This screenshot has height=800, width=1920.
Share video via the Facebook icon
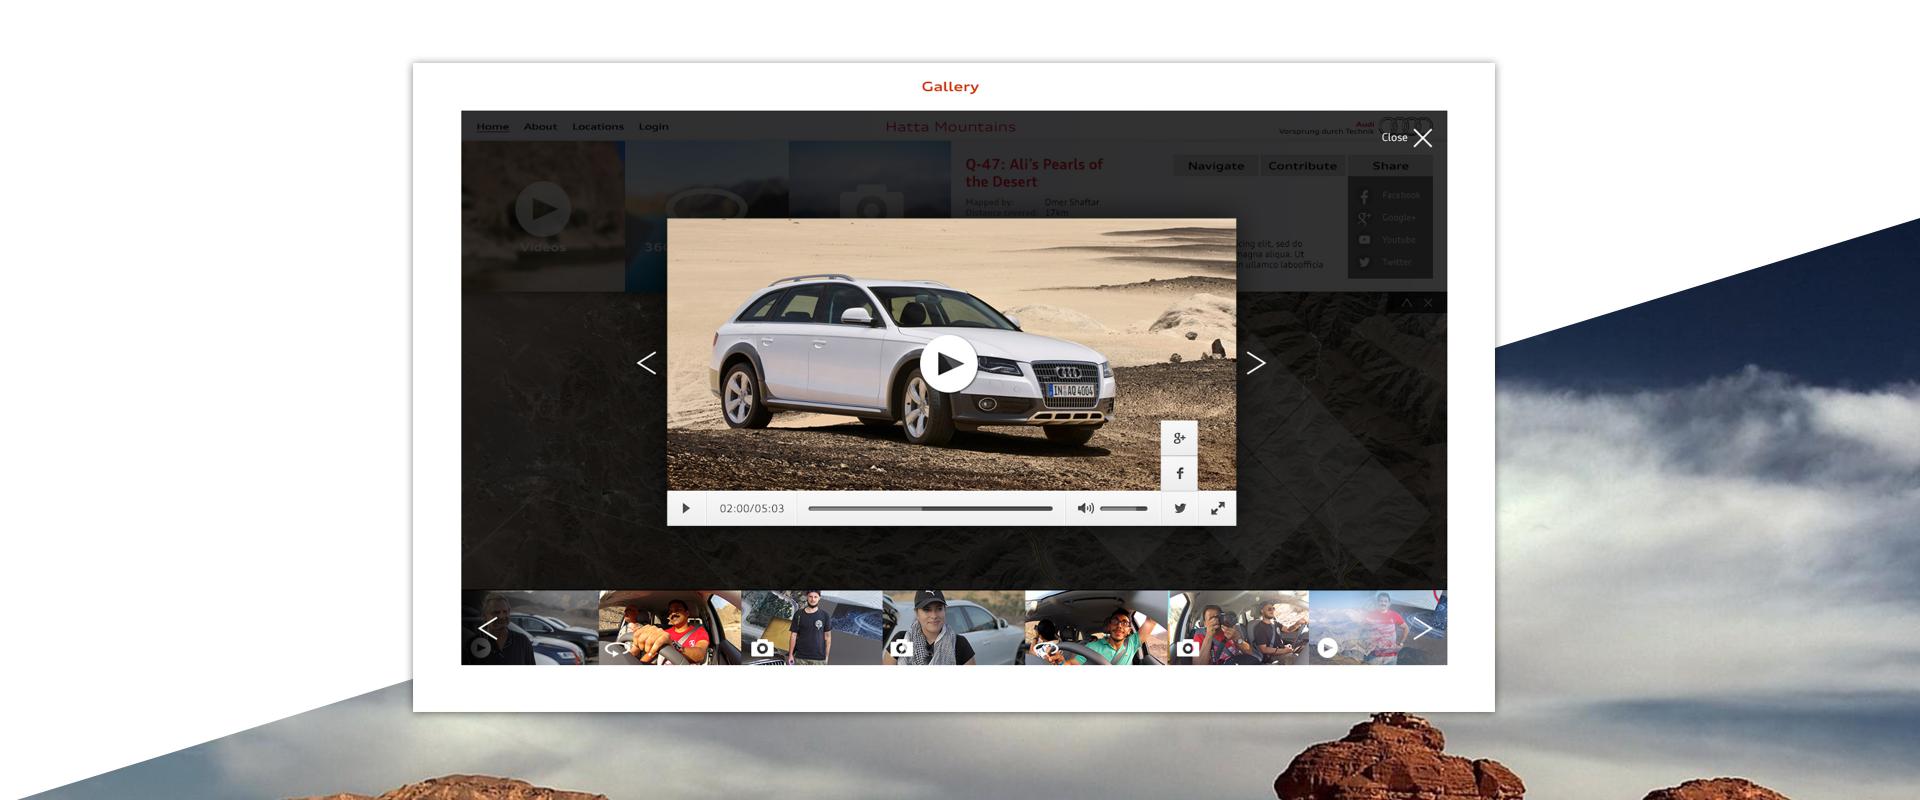pos(1179,474)
